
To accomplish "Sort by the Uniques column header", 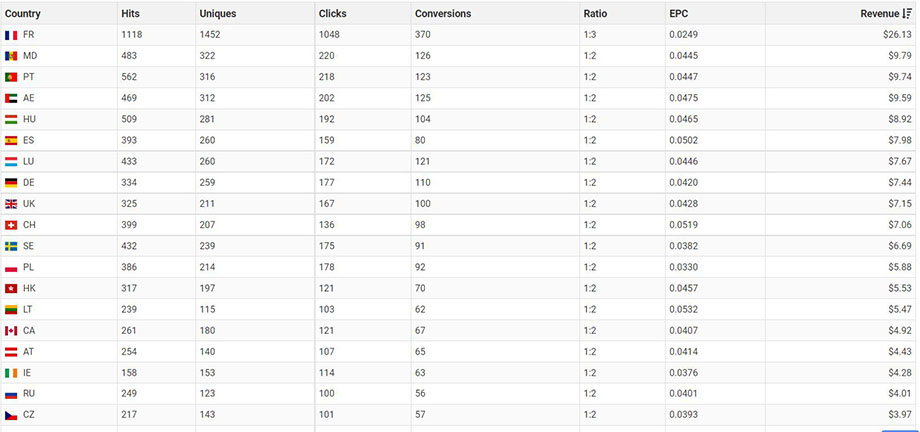I will click(217, 13).
